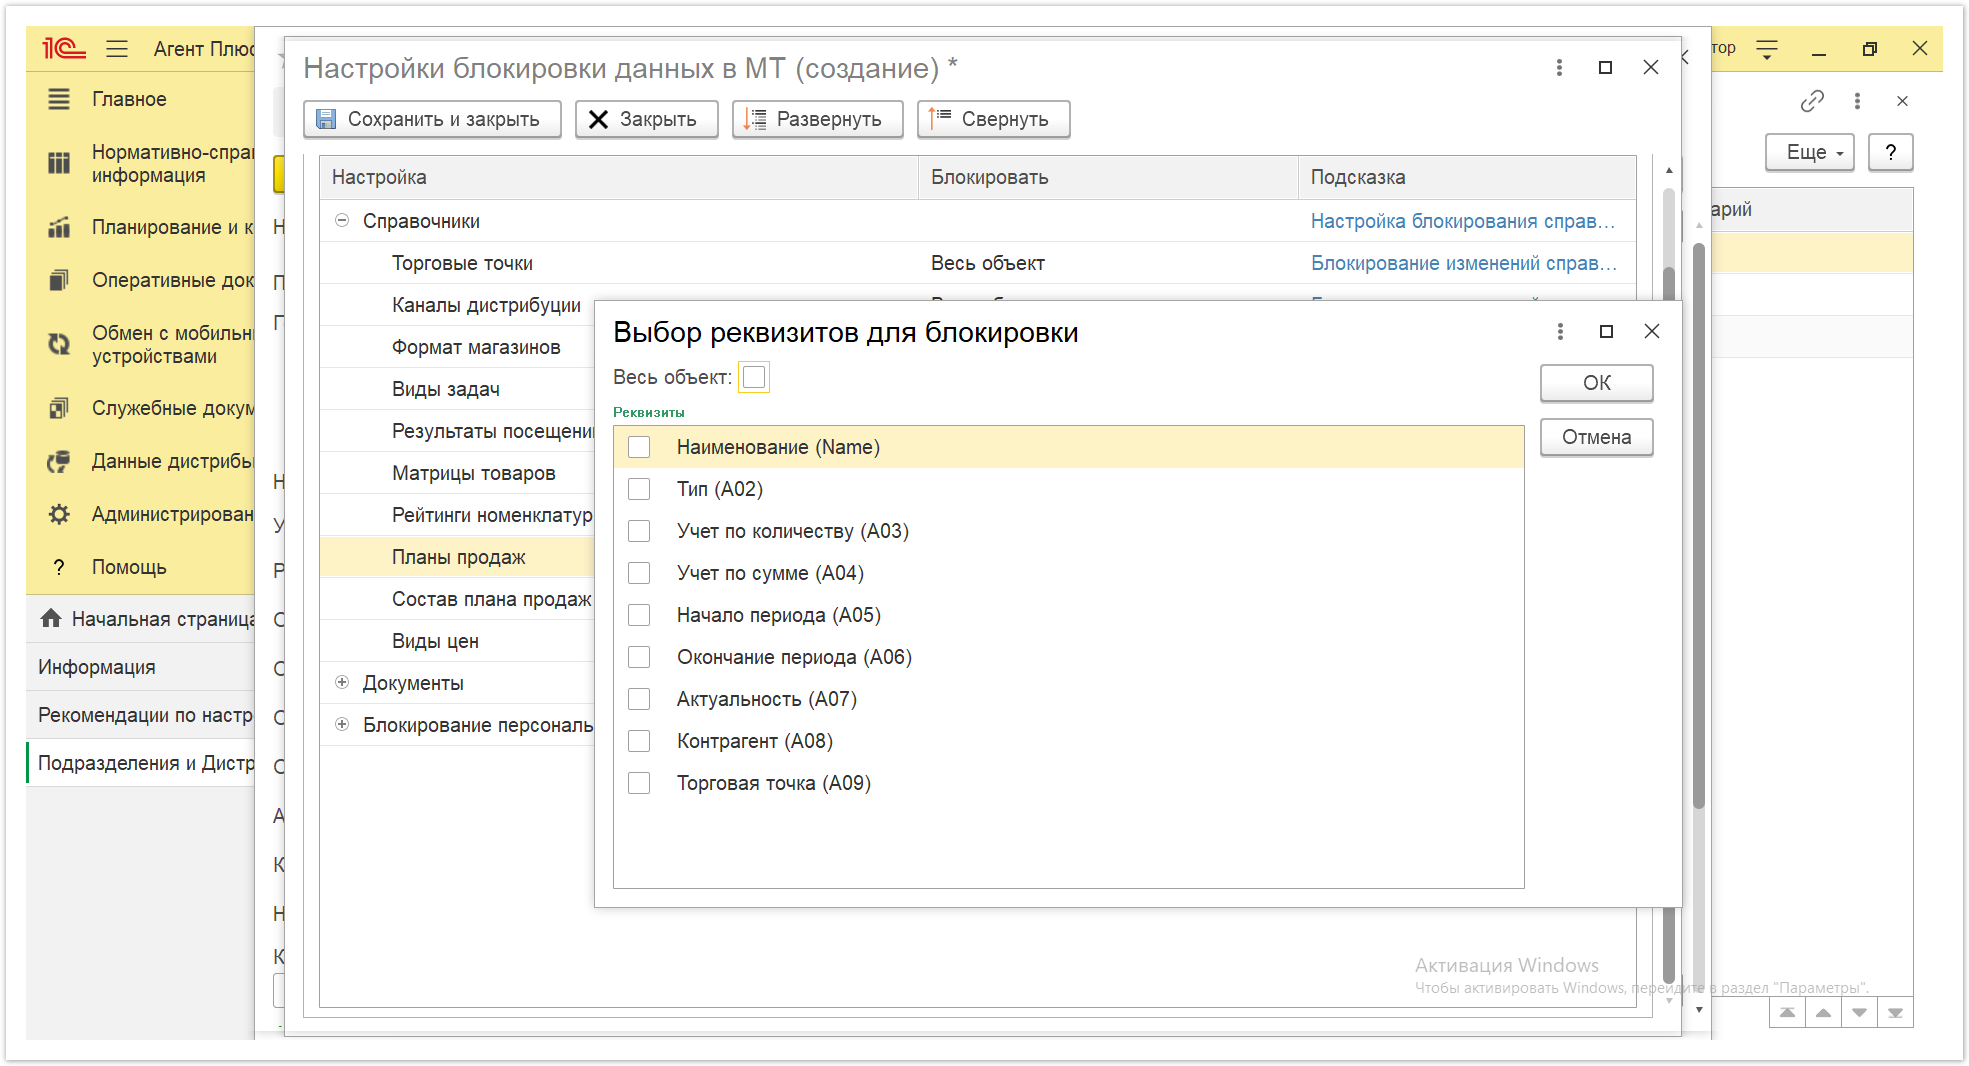1969x1066 pixels.
Task: Open the kebab menu in the requisites selection dialog
Action: click(x=1560, y=331)
